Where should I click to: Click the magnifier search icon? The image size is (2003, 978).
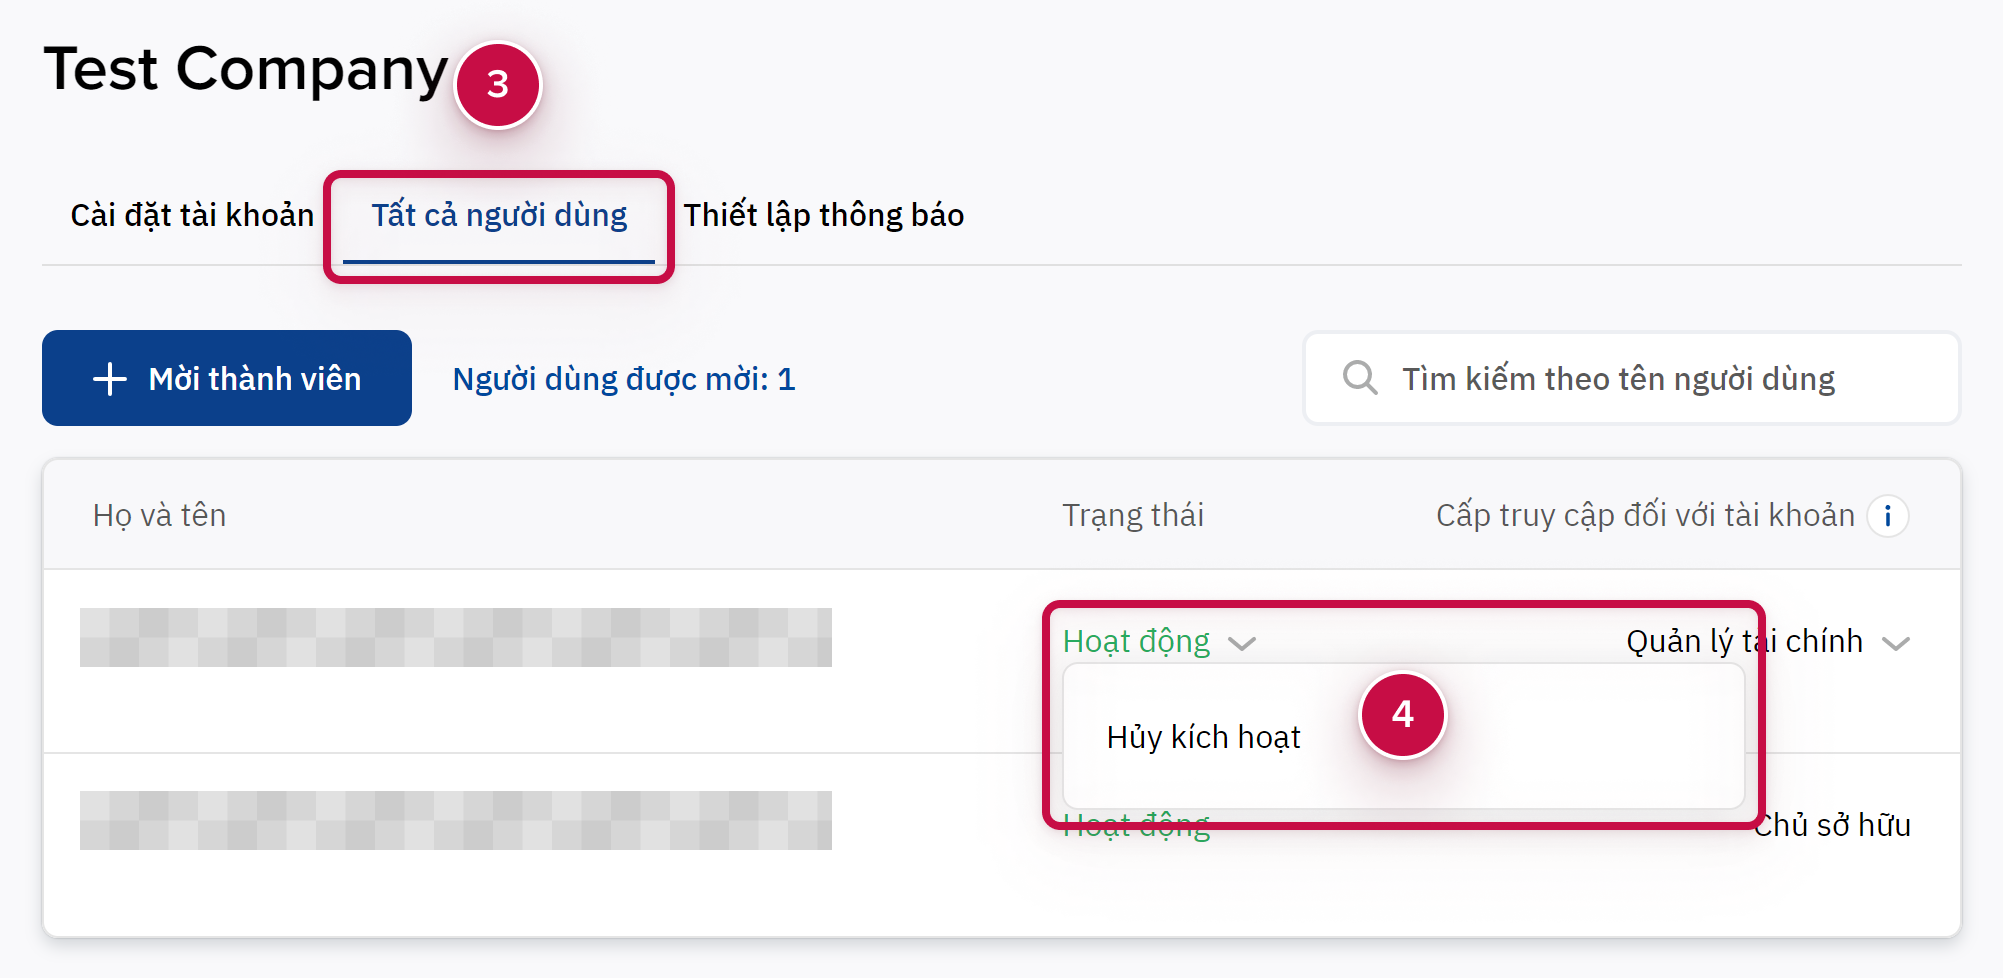click(1359, 378)
